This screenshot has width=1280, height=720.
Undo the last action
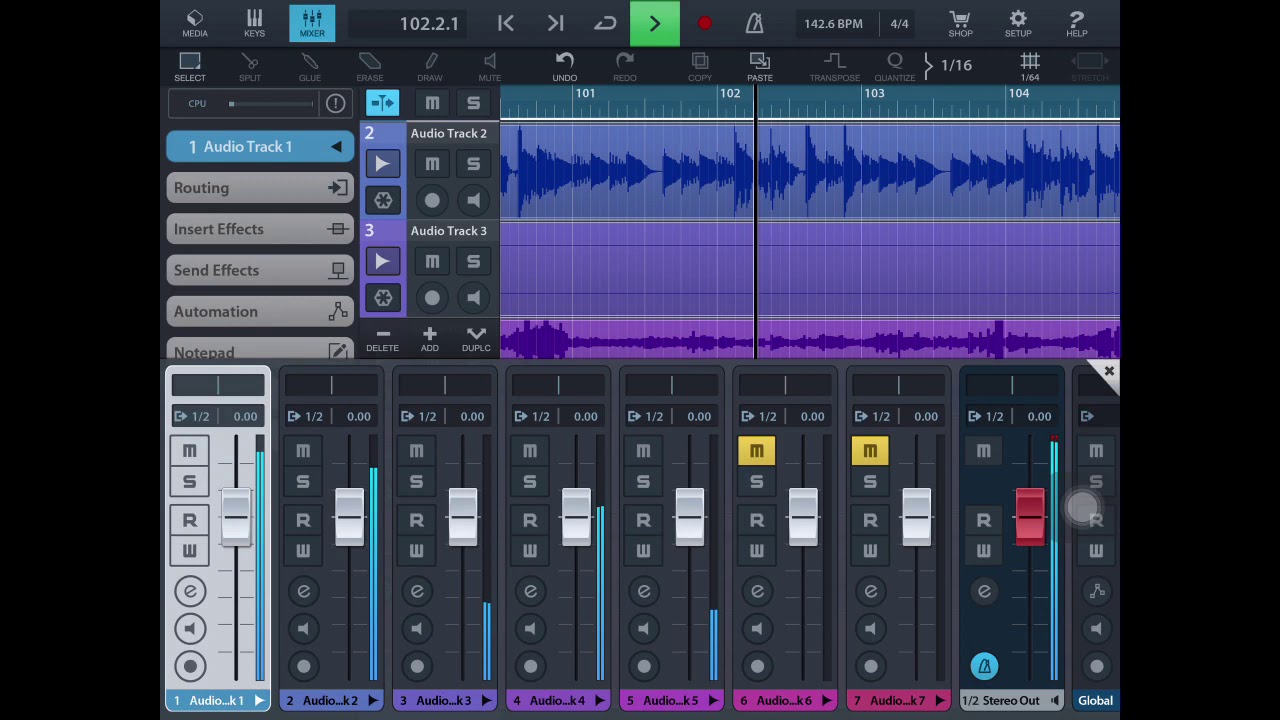(x=565, y=67)
